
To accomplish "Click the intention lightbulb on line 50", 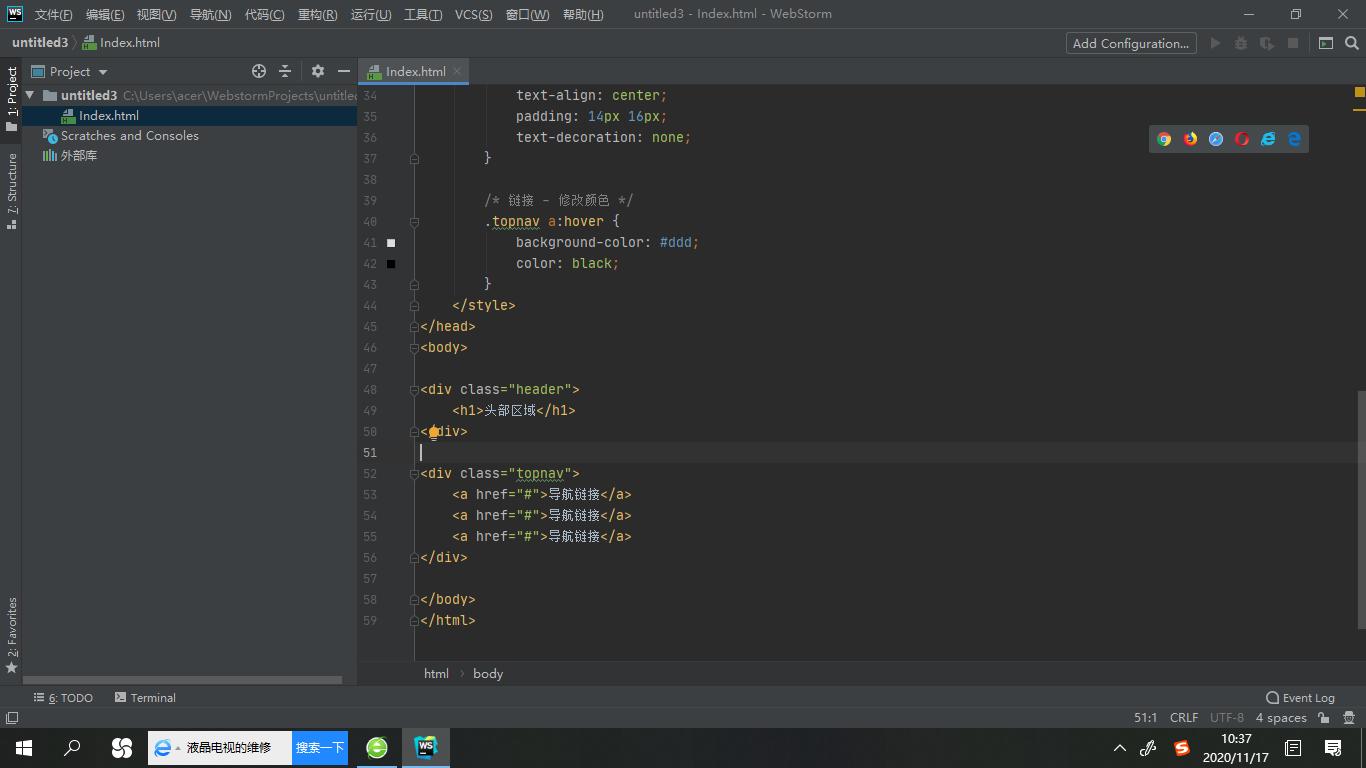I will [x=434, y=432].
